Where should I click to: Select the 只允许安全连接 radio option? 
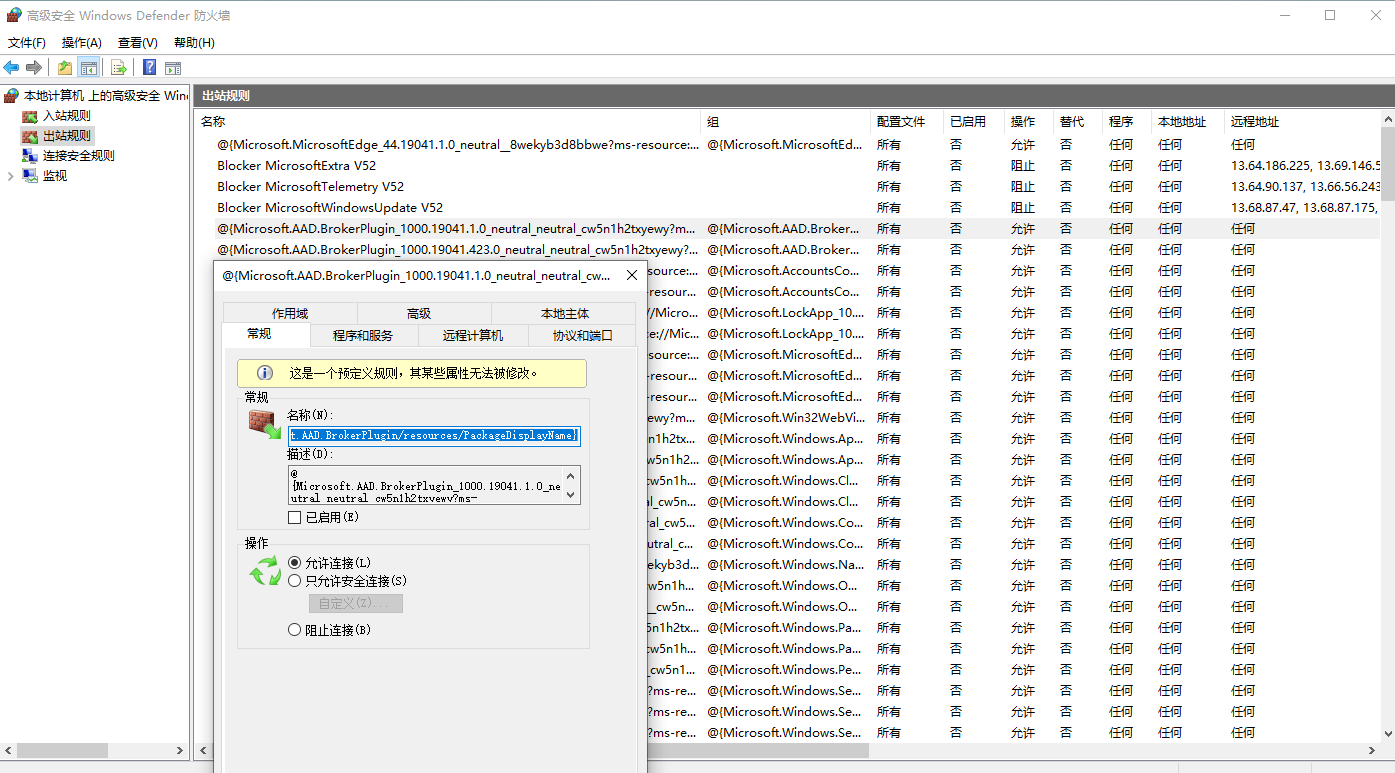click(294, 581)
